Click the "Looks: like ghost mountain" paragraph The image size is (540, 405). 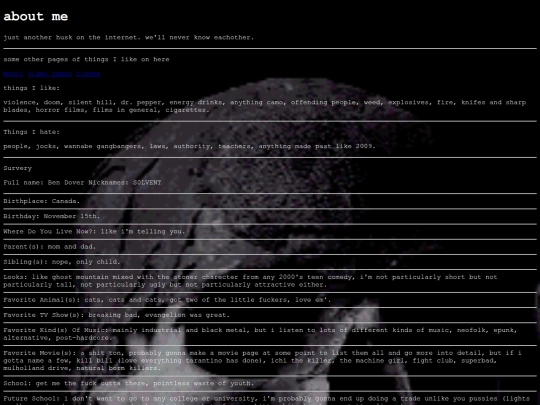click(x=250, y=281)
